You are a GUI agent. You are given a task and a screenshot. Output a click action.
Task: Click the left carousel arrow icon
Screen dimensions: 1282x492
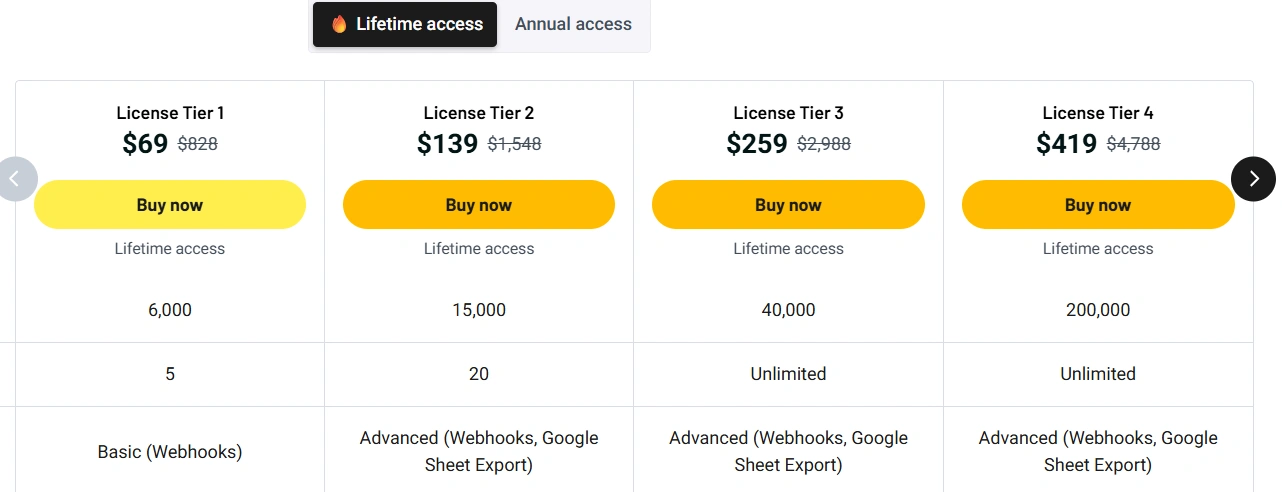(15, 179)
